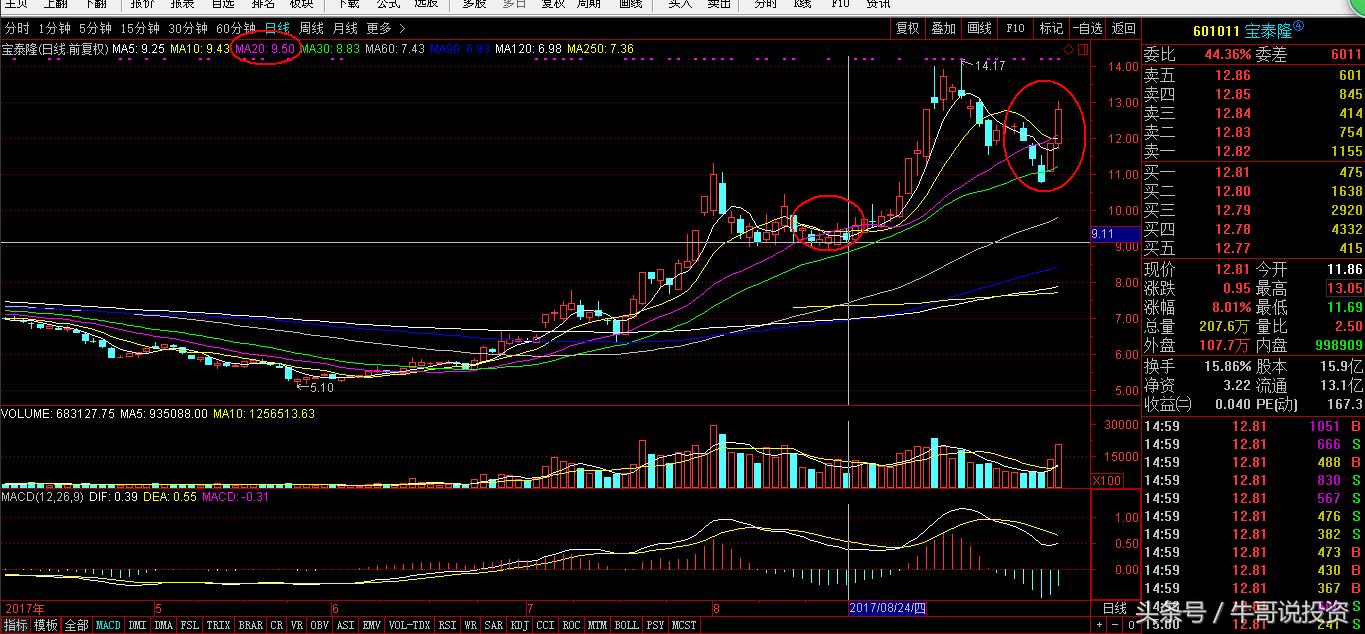Switch chart to 60分钟 period
Screen dimensions: 1365x634
pyautogui.click(x=237, y=28)
